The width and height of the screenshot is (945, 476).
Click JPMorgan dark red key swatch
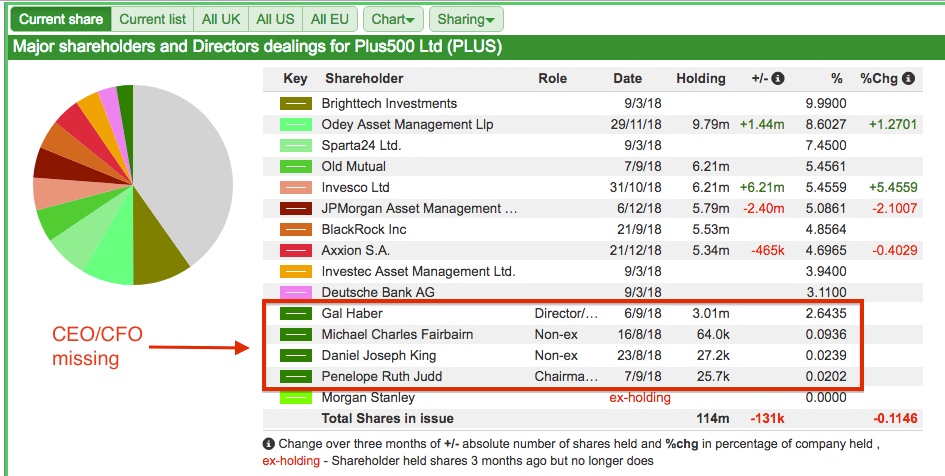(295, 209)
